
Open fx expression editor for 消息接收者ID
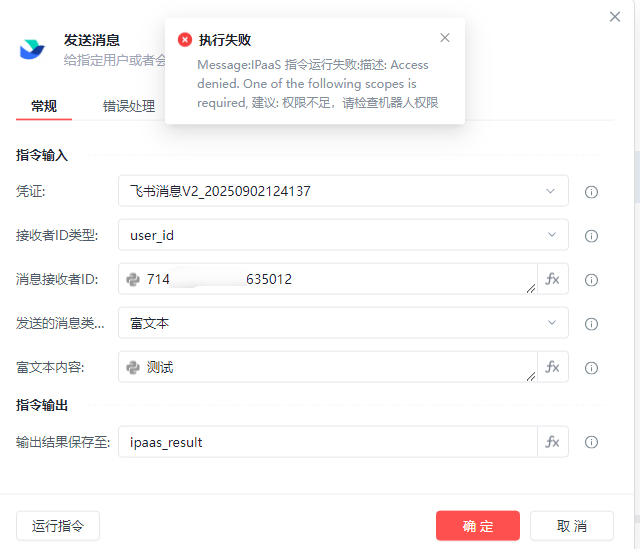553,279
